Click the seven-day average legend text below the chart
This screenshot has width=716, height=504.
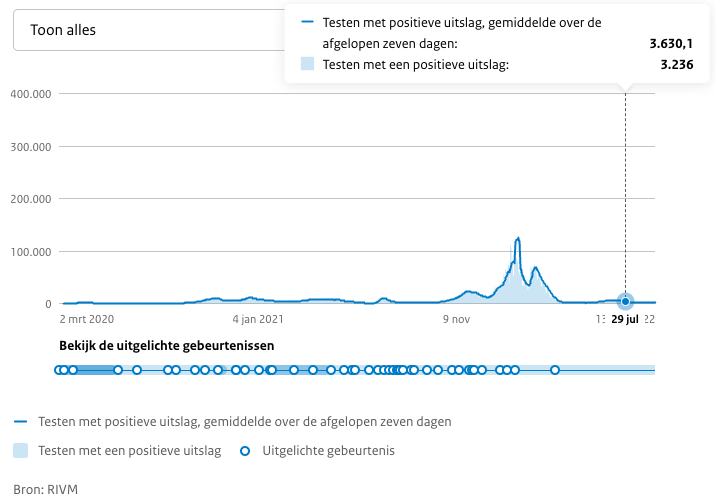[244, 421]
